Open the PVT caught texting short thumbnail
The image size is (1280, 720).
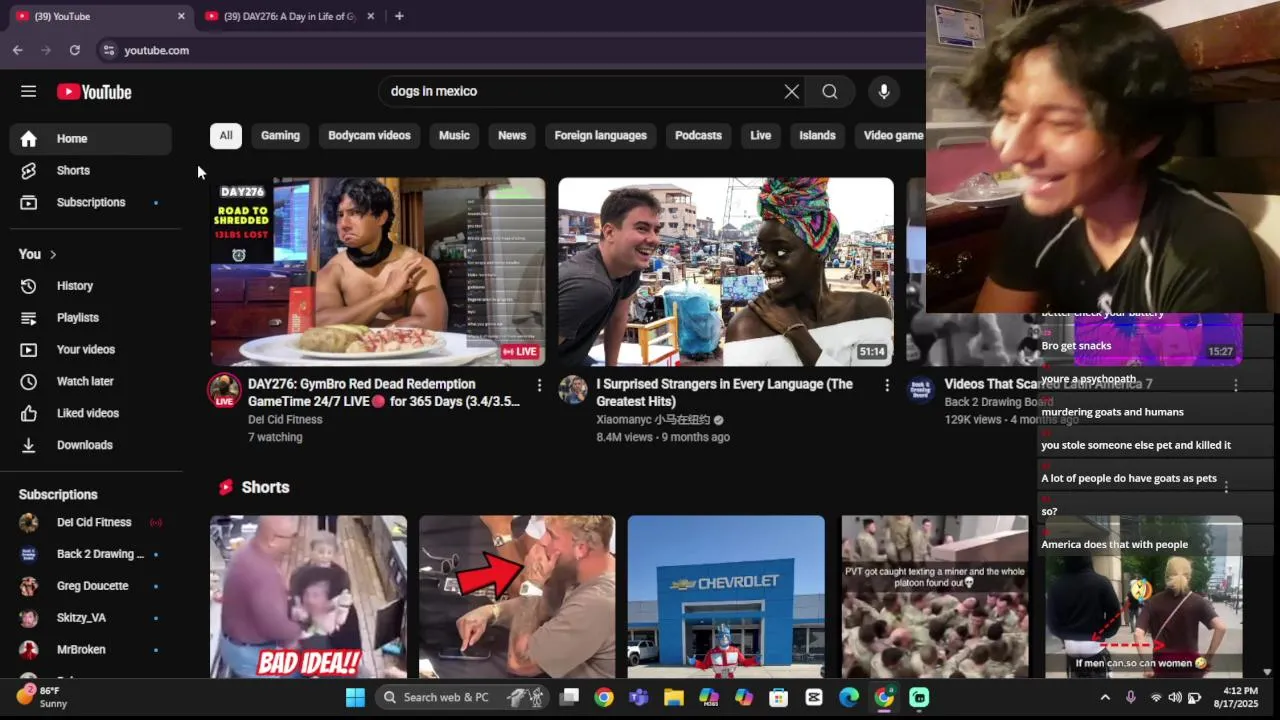[x=935, y=597]
